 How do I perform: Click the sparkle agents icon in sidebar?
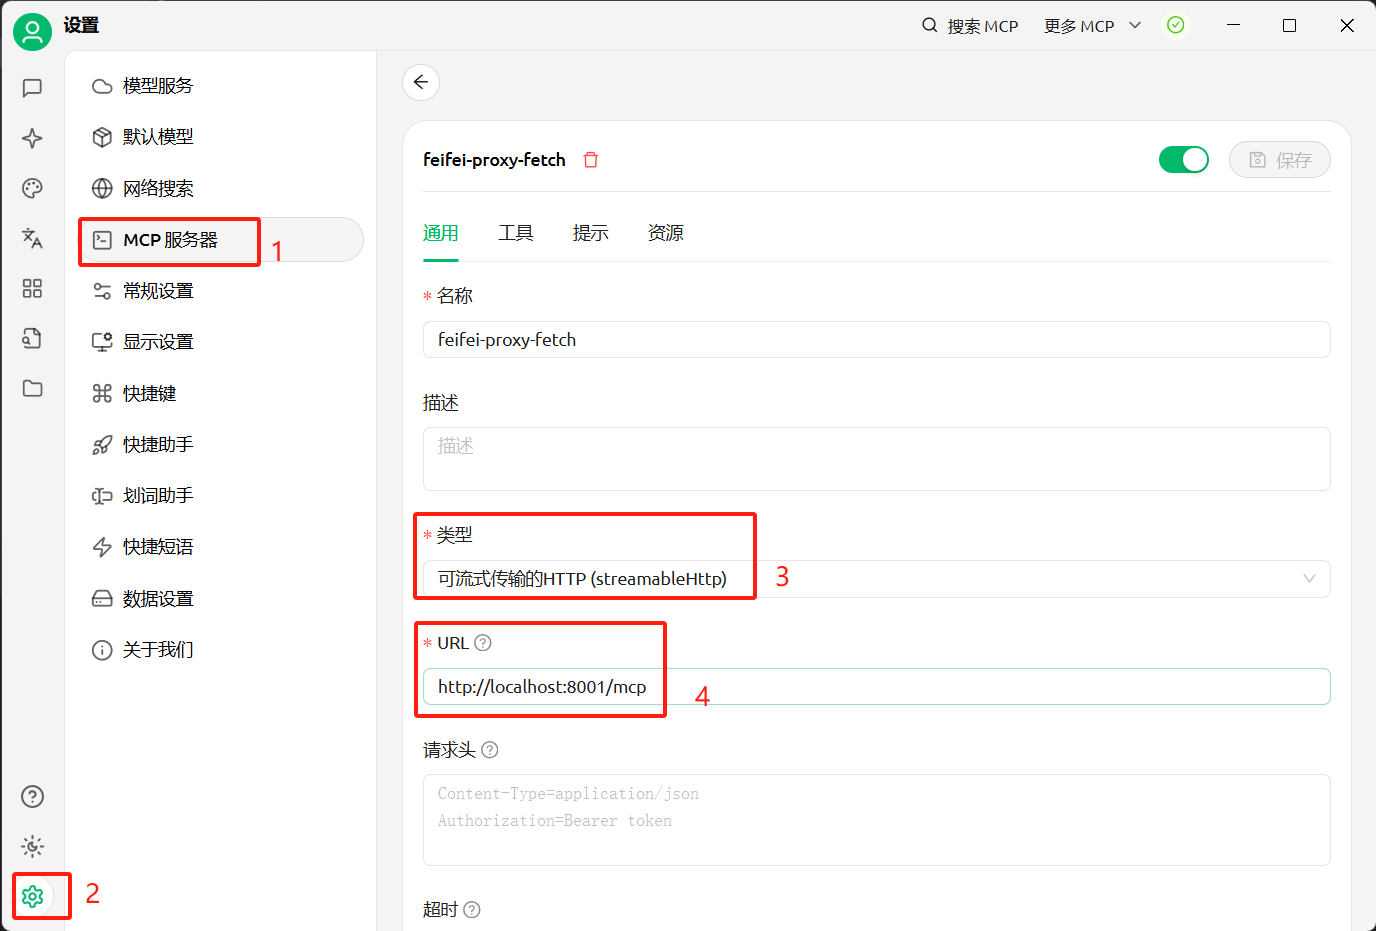click(32, 138)
